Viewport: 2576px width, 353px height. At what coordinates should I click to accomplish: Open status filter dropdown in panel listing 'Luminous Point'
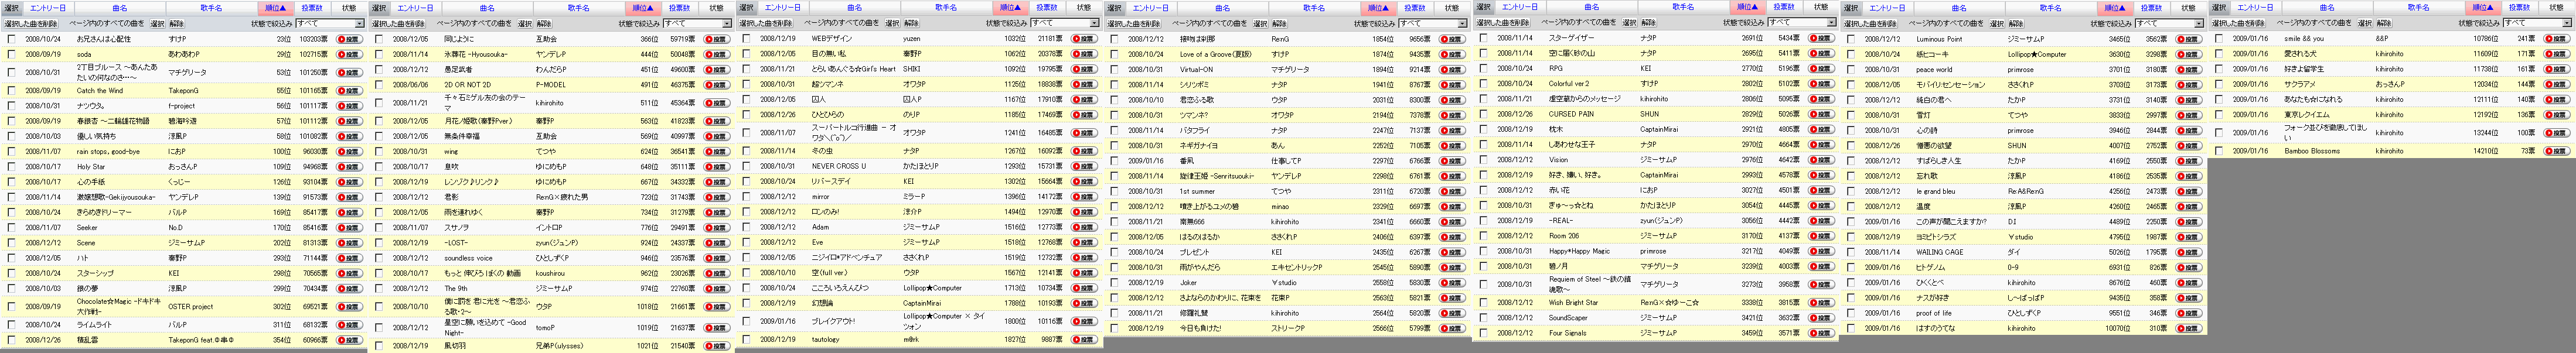coord(2170,23)
